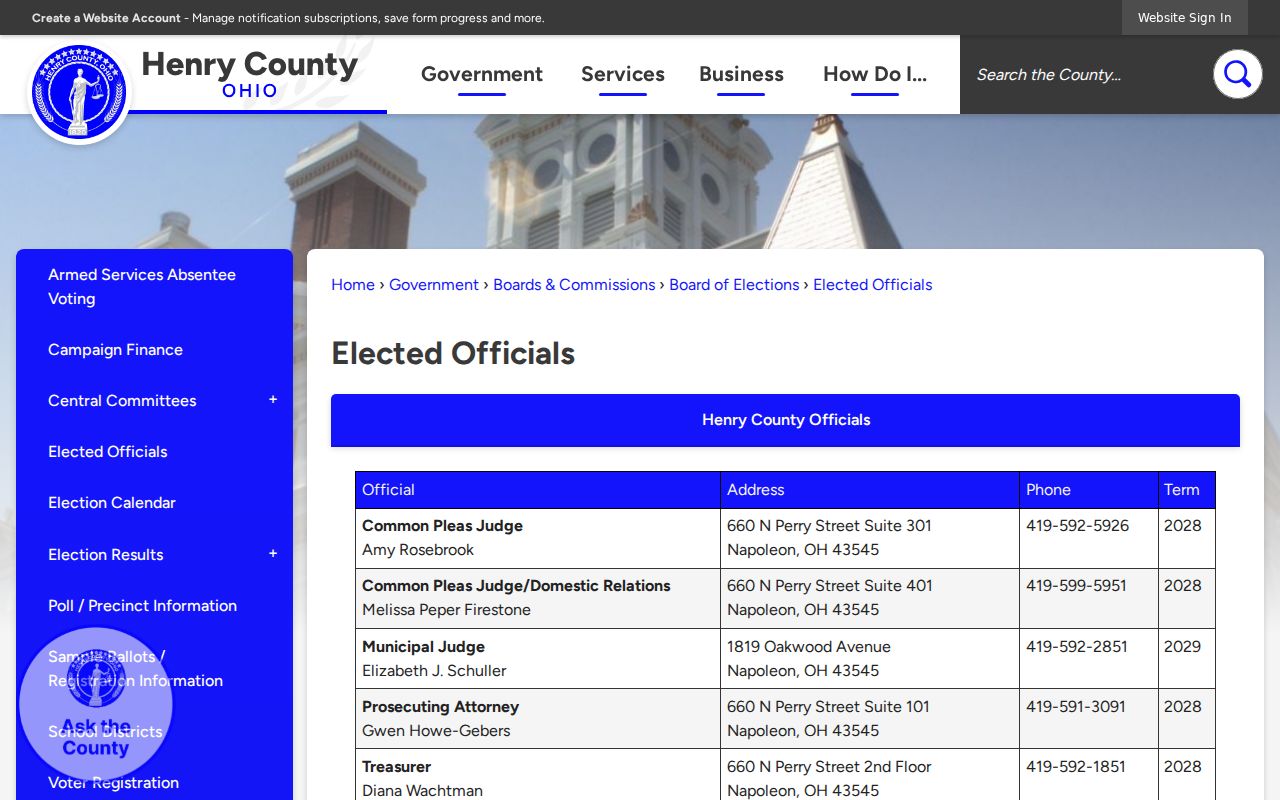1280x800 pixels.
Task: Select the name Amy Rosebrook
Action: 418,550
